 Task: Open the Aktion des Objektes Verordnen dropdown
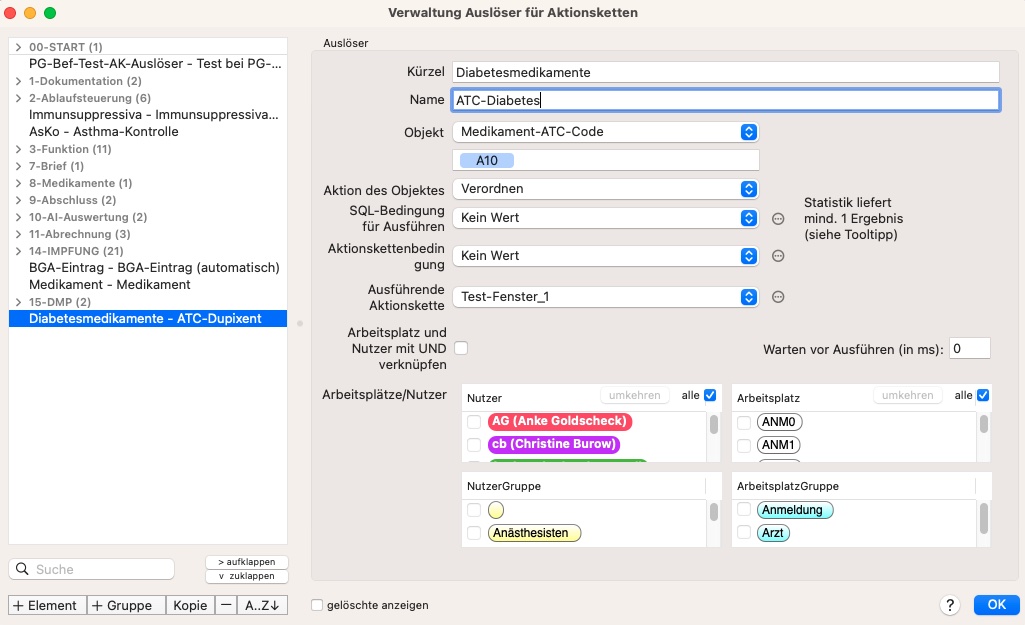pyautogui.click(x=605, y=189)
